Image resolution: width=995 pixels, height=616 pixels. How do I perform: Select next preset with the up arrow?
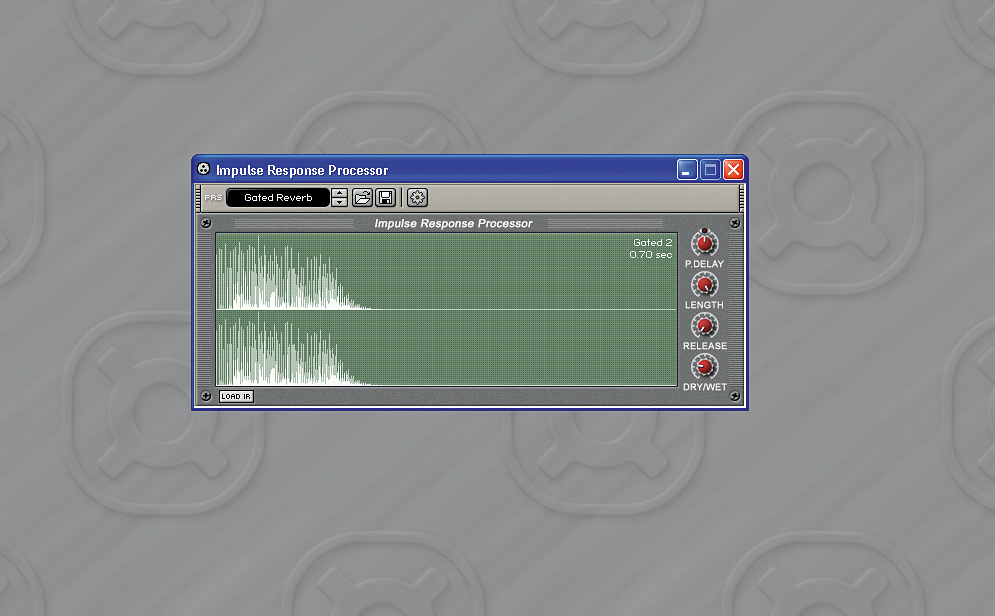(339, 193)
